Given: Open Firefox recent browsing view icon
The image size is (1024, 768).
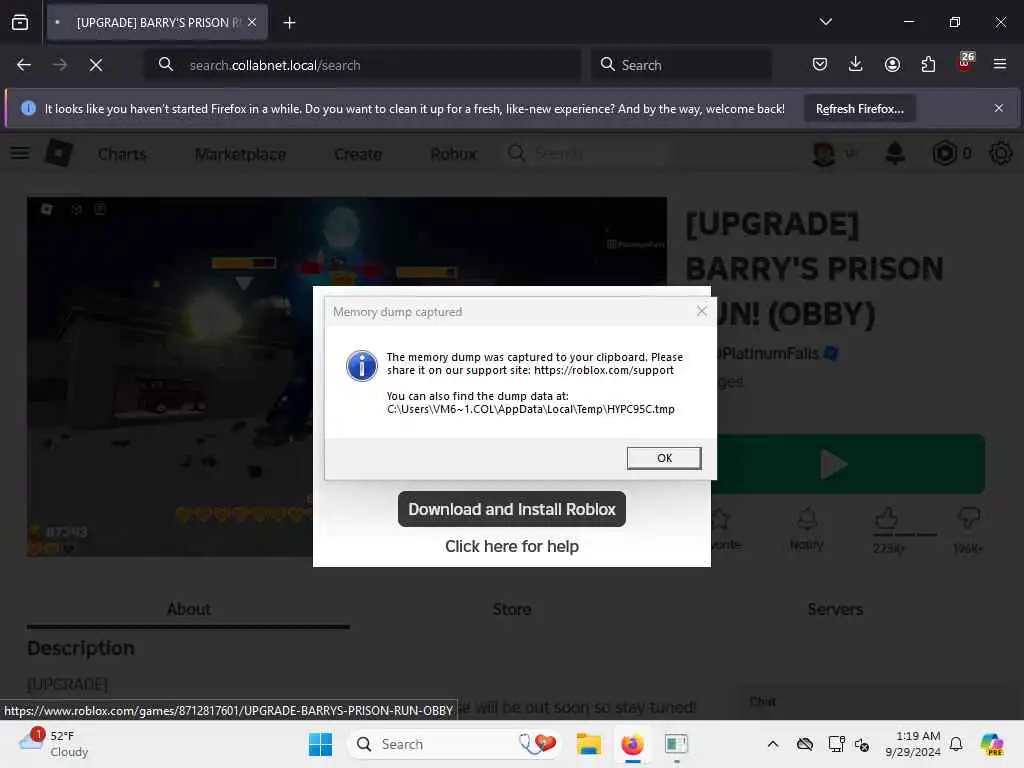Looking at the screenshot, I should point(20,22).
